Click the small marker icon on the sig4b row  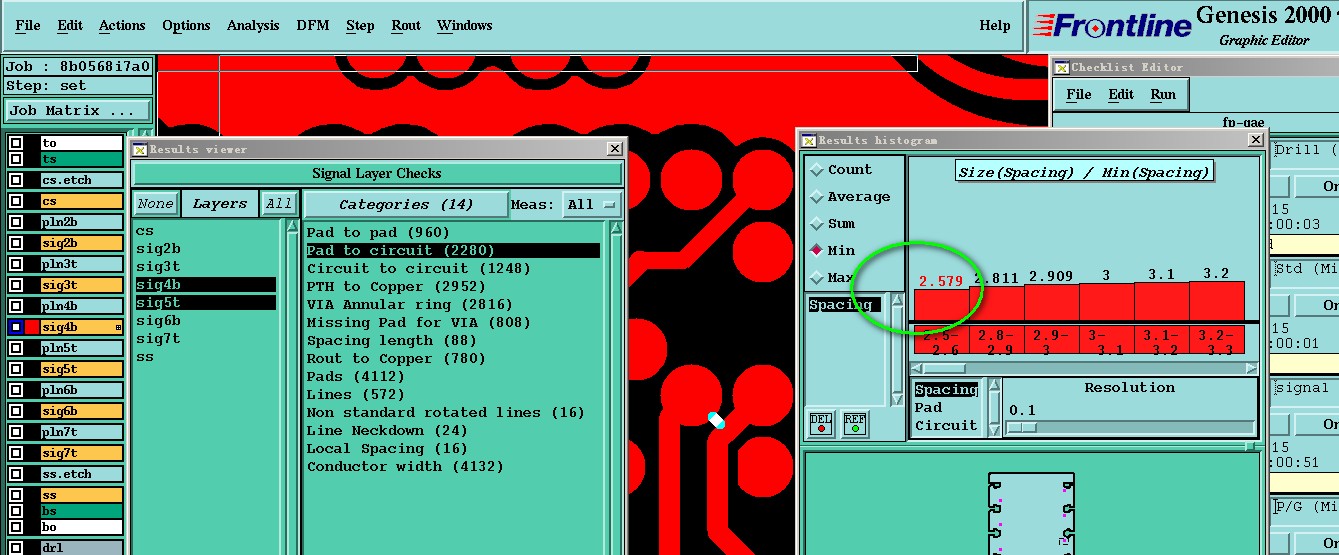click(118, 327)
